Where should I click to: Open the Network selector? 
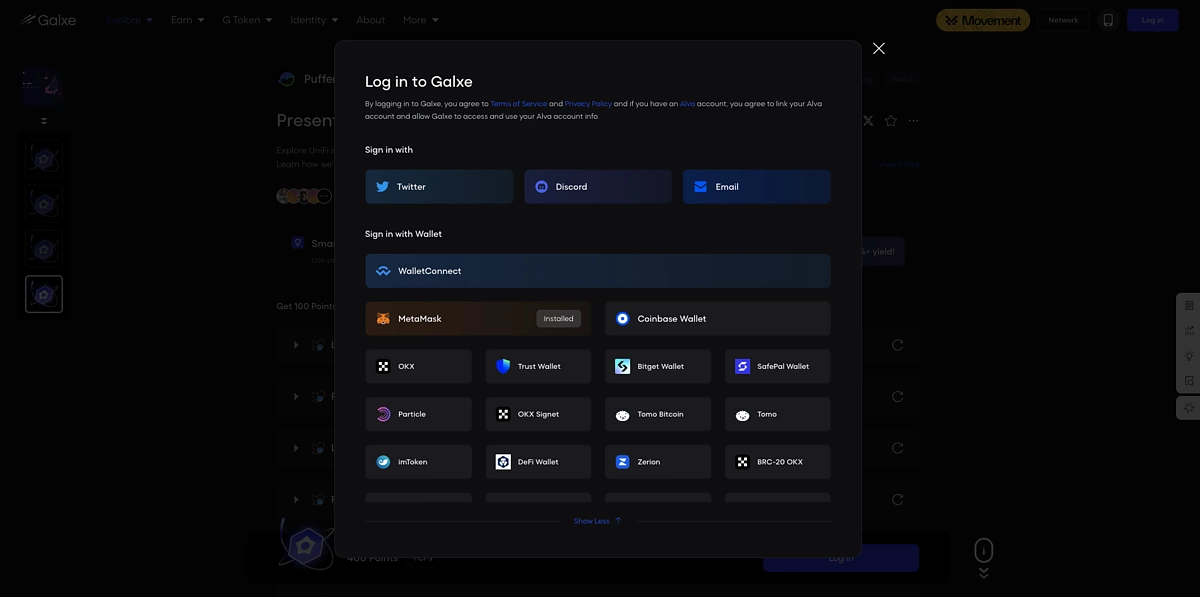point(1063,20)
